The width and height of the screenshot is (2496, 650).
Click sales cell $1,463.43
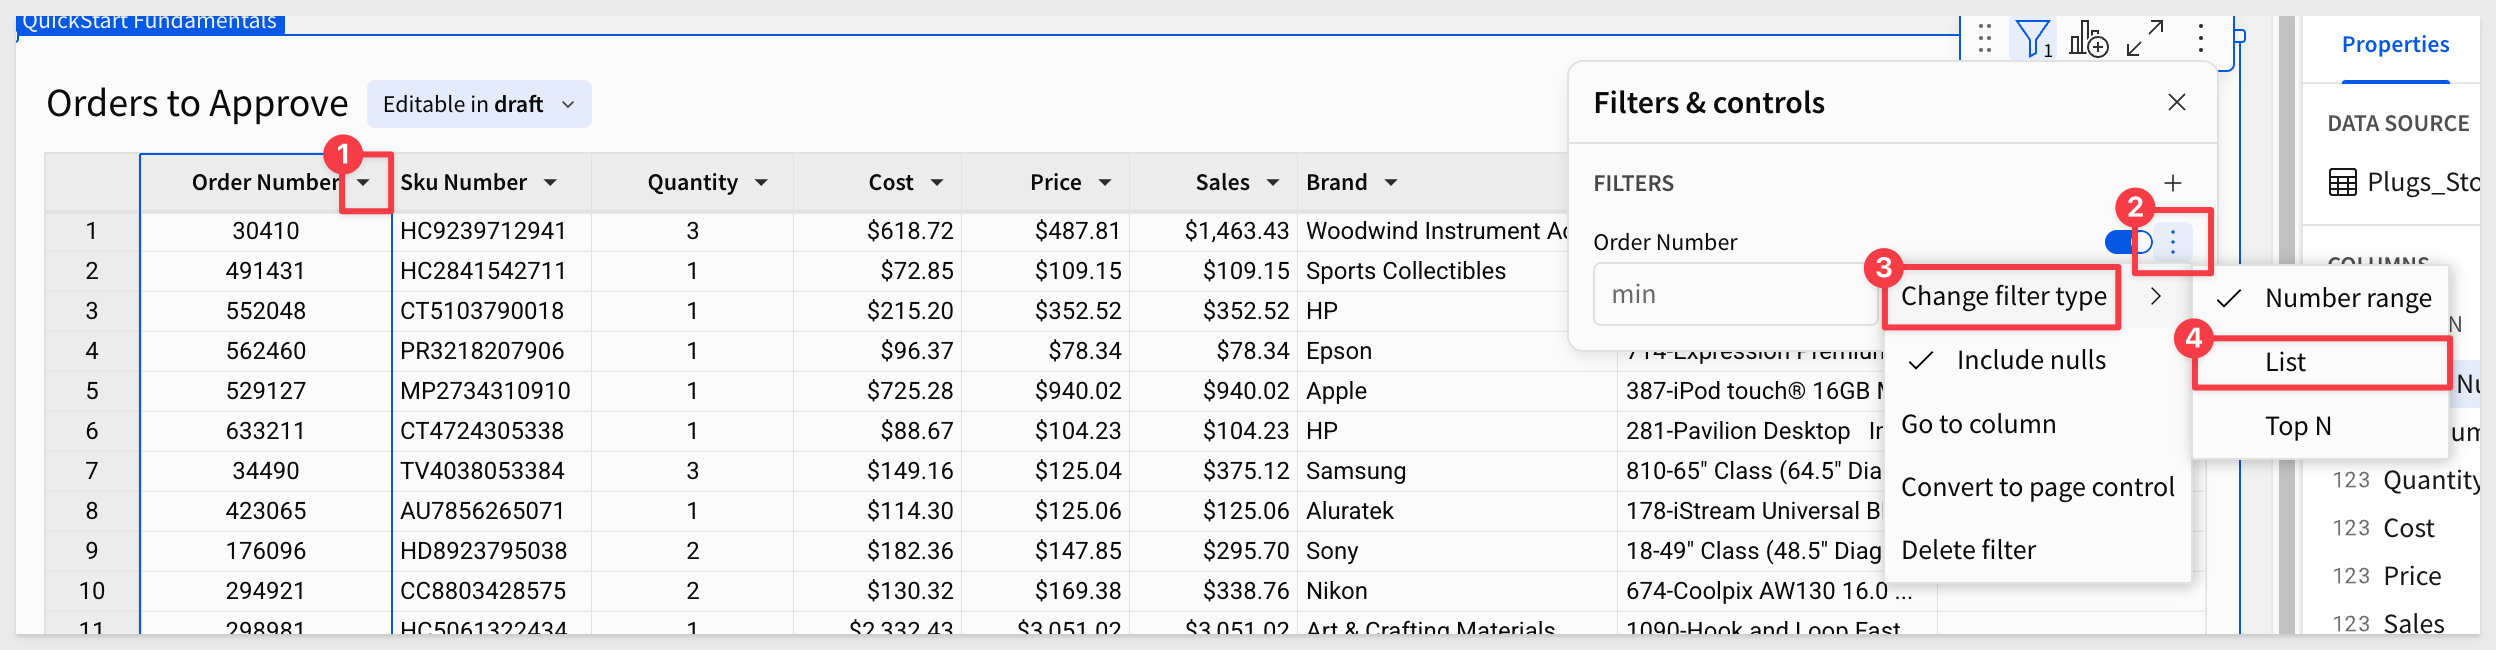tap(1213, 231)
